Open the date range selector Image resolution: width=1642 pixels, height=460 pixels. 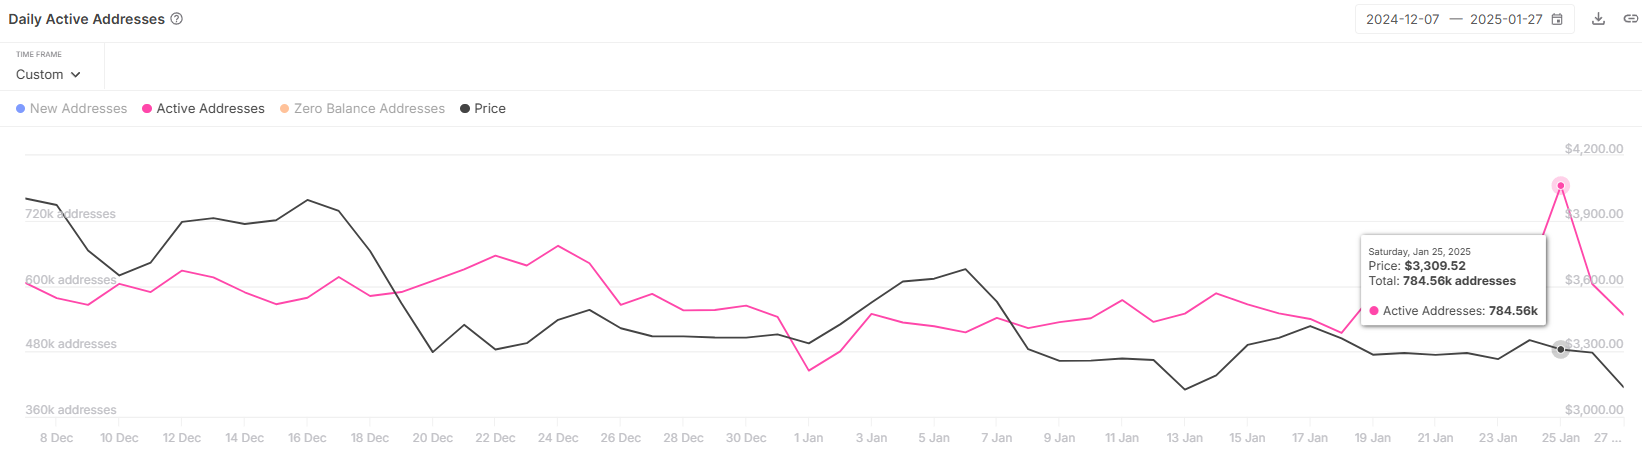(1465, 19)
